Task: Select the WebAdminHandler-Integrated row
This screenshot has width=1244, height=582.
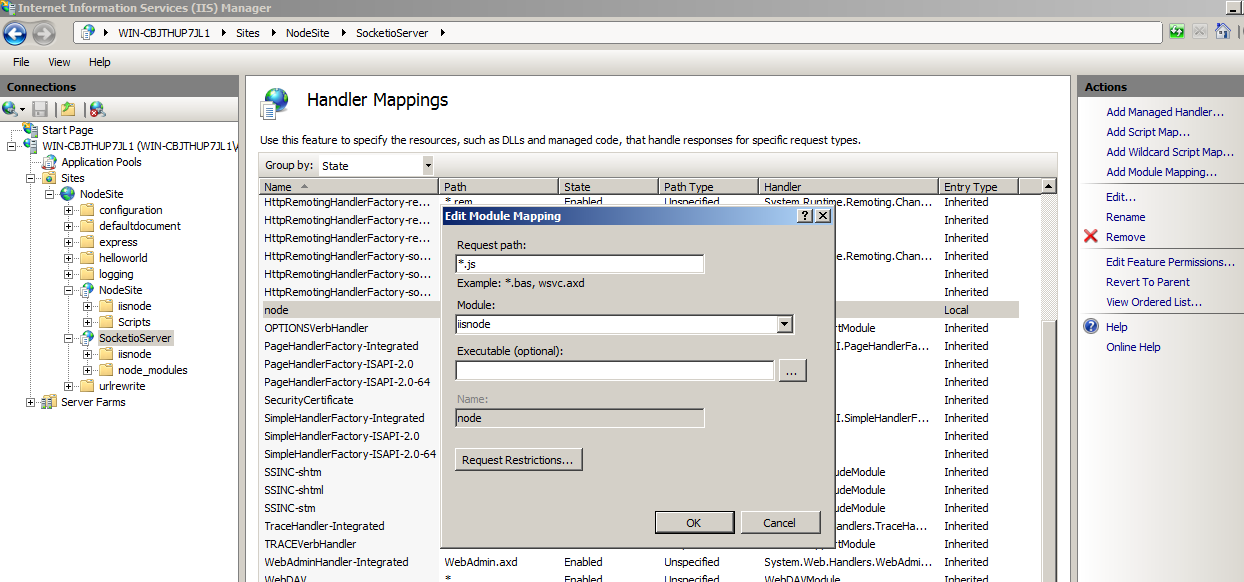Action: click(640, 562)
